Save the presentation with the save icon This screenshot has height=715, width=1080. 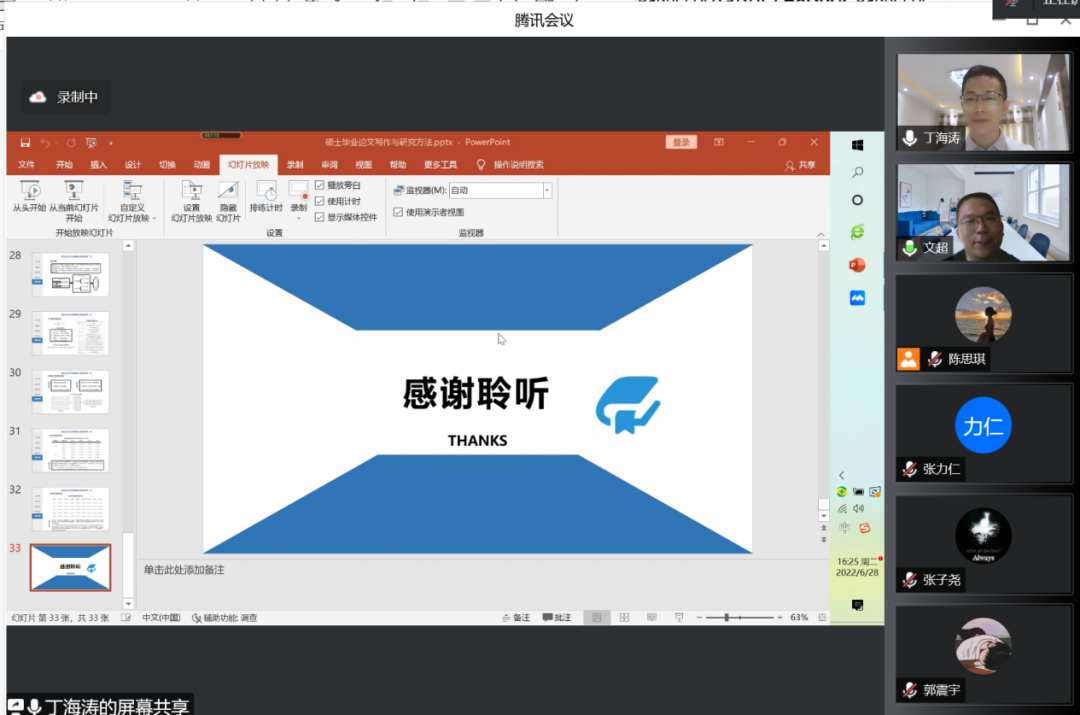tap(25, 143)
